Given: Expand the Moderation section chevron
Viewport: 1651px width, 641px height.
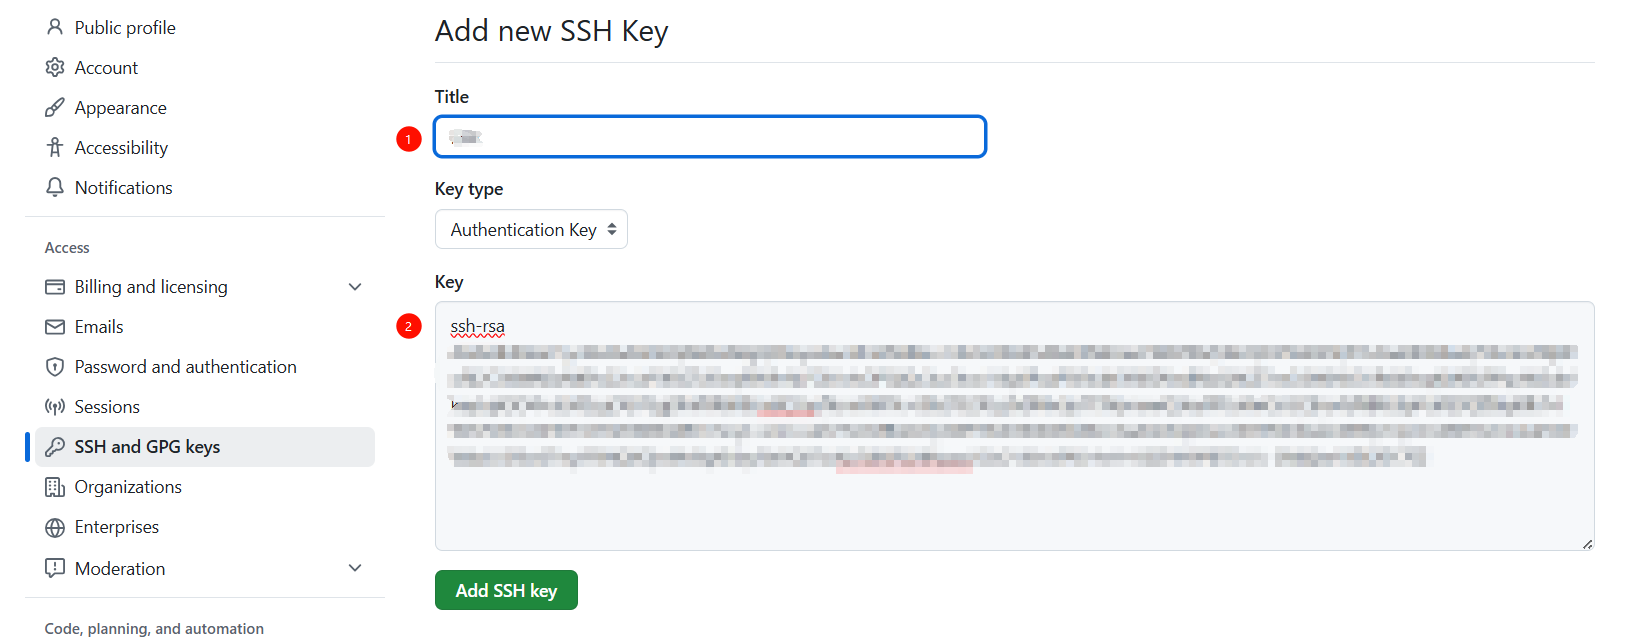Looking at the screenshot, I should pyautogui.click(x=355, y=568).
